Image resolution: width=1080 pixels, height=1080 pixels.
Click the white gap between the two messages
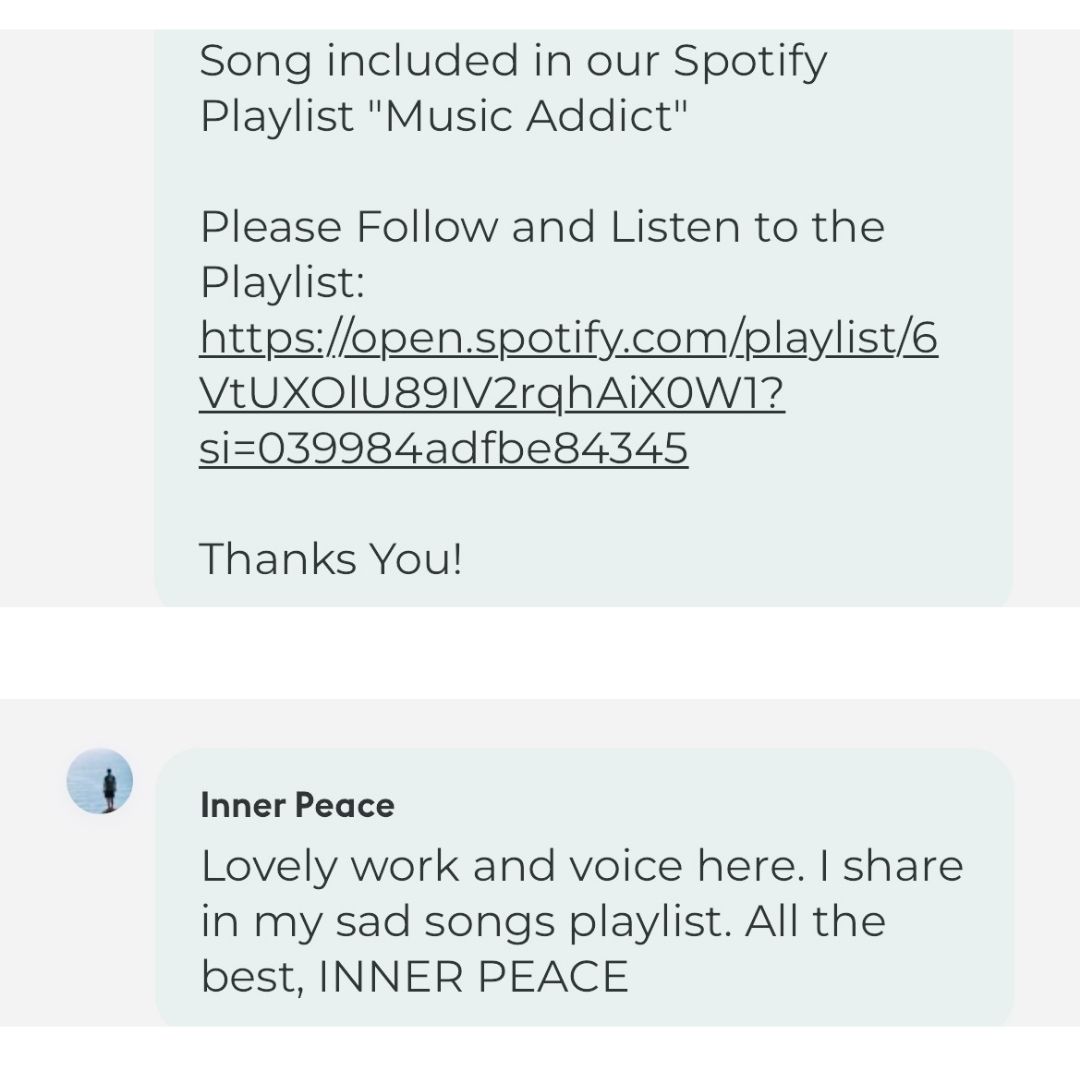point(540,653)
